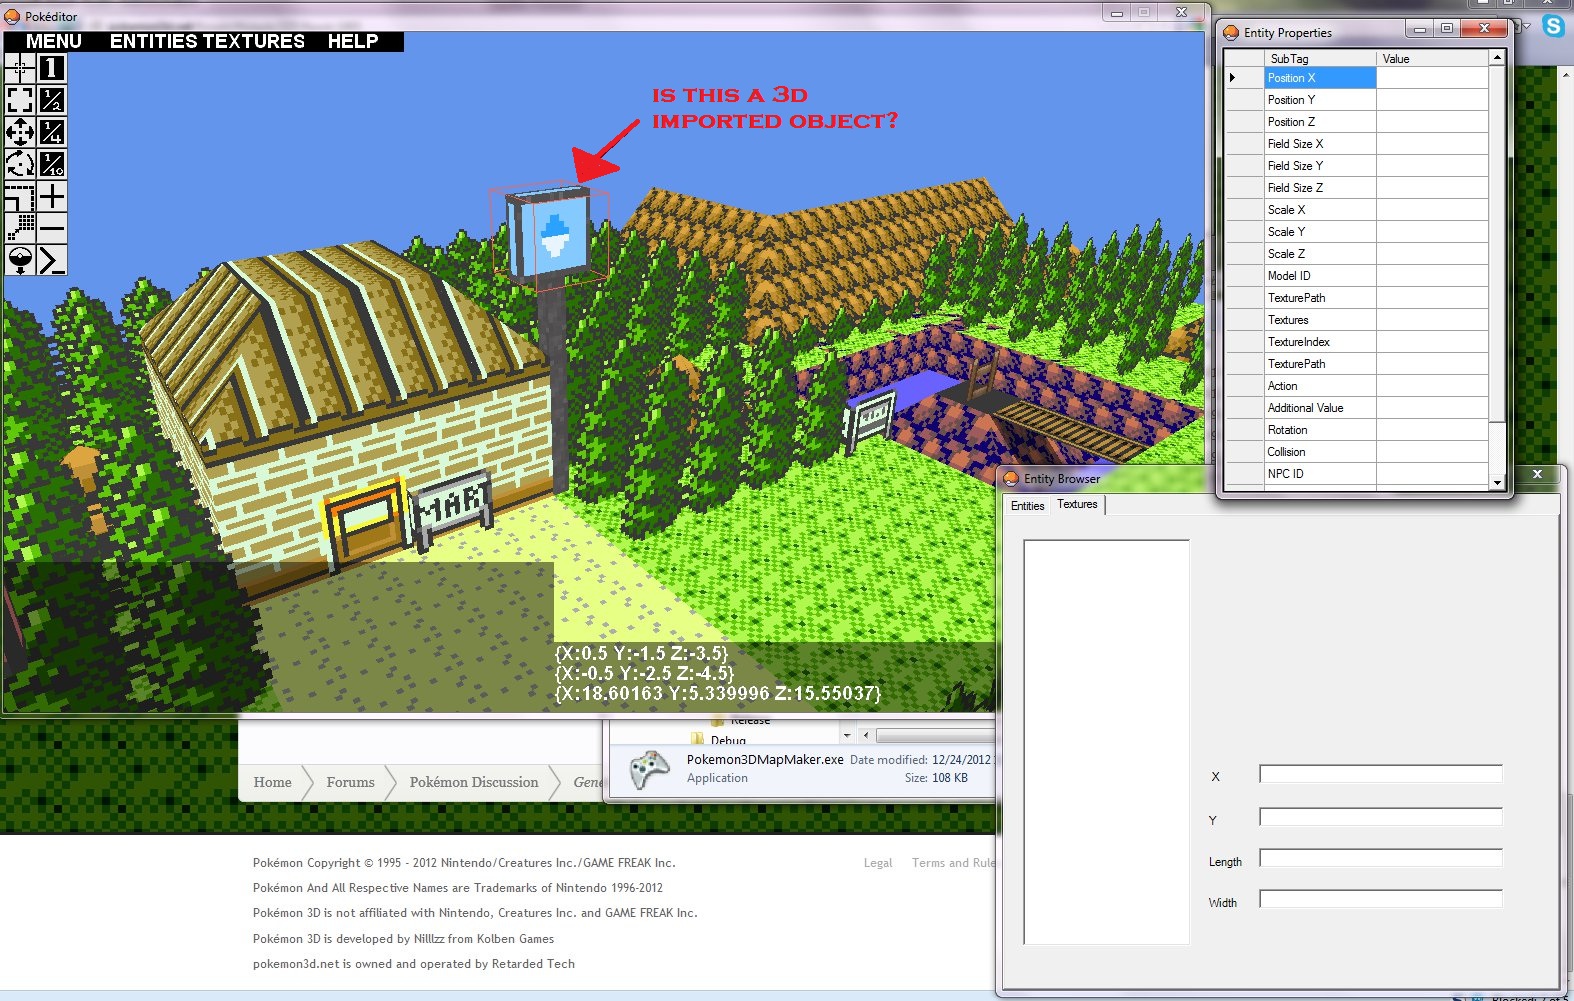Select the Position X property row
This screenshot has width=1574, height=1001.
(x=1356, y=78)
